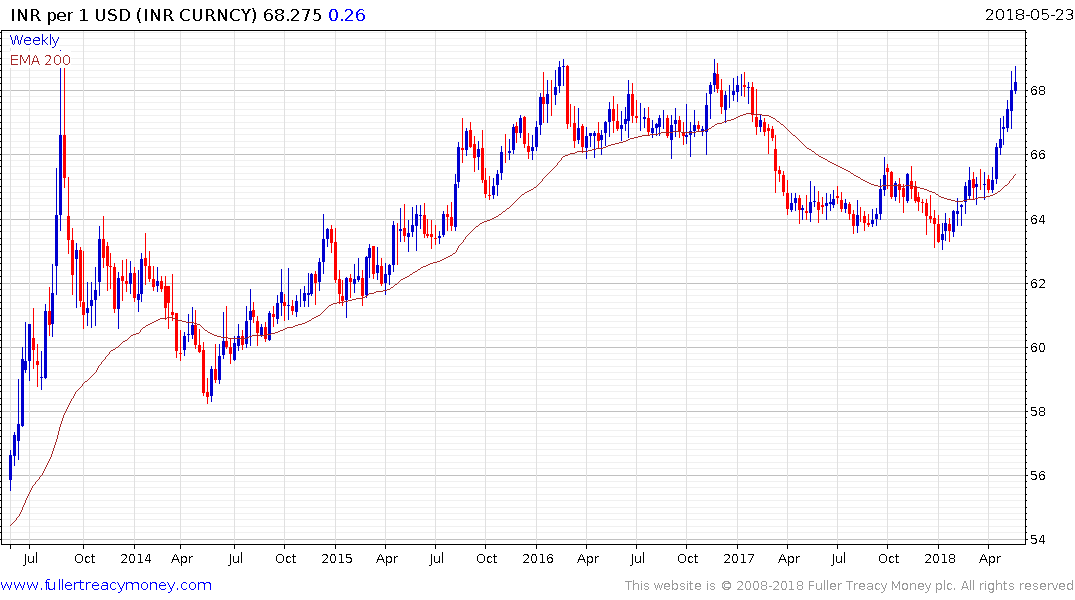The image size is (1075, 600).
Task: Click the 54 y-axis label
Action: (x=1037, y=540)
